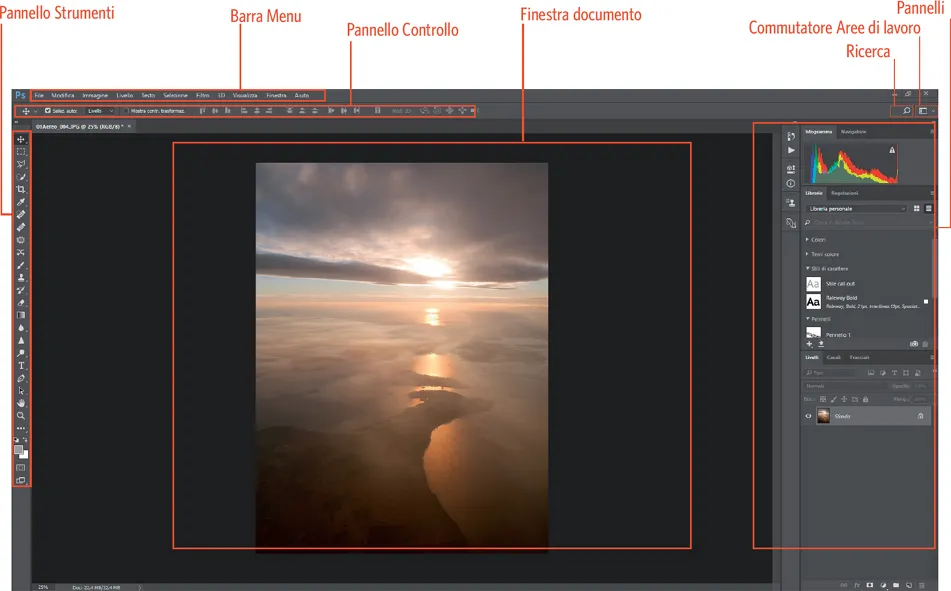The height and width of the screenshot is (591, 951).
Task: Select the Lasso tool
Action: pyautogui.click(x=21, y=164)
